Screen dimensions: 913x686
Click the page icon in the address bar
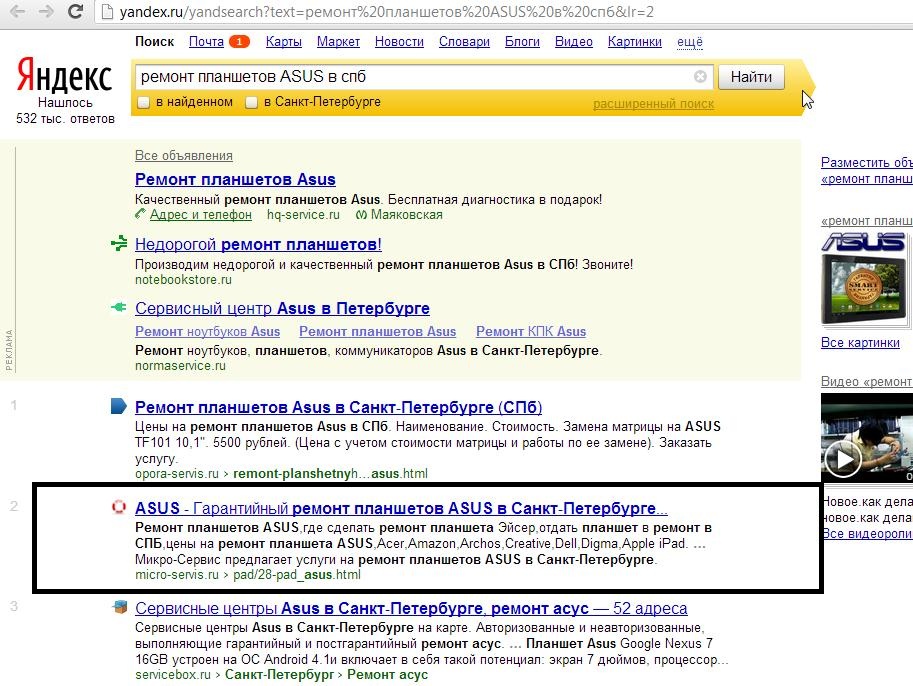click(107, 12)
